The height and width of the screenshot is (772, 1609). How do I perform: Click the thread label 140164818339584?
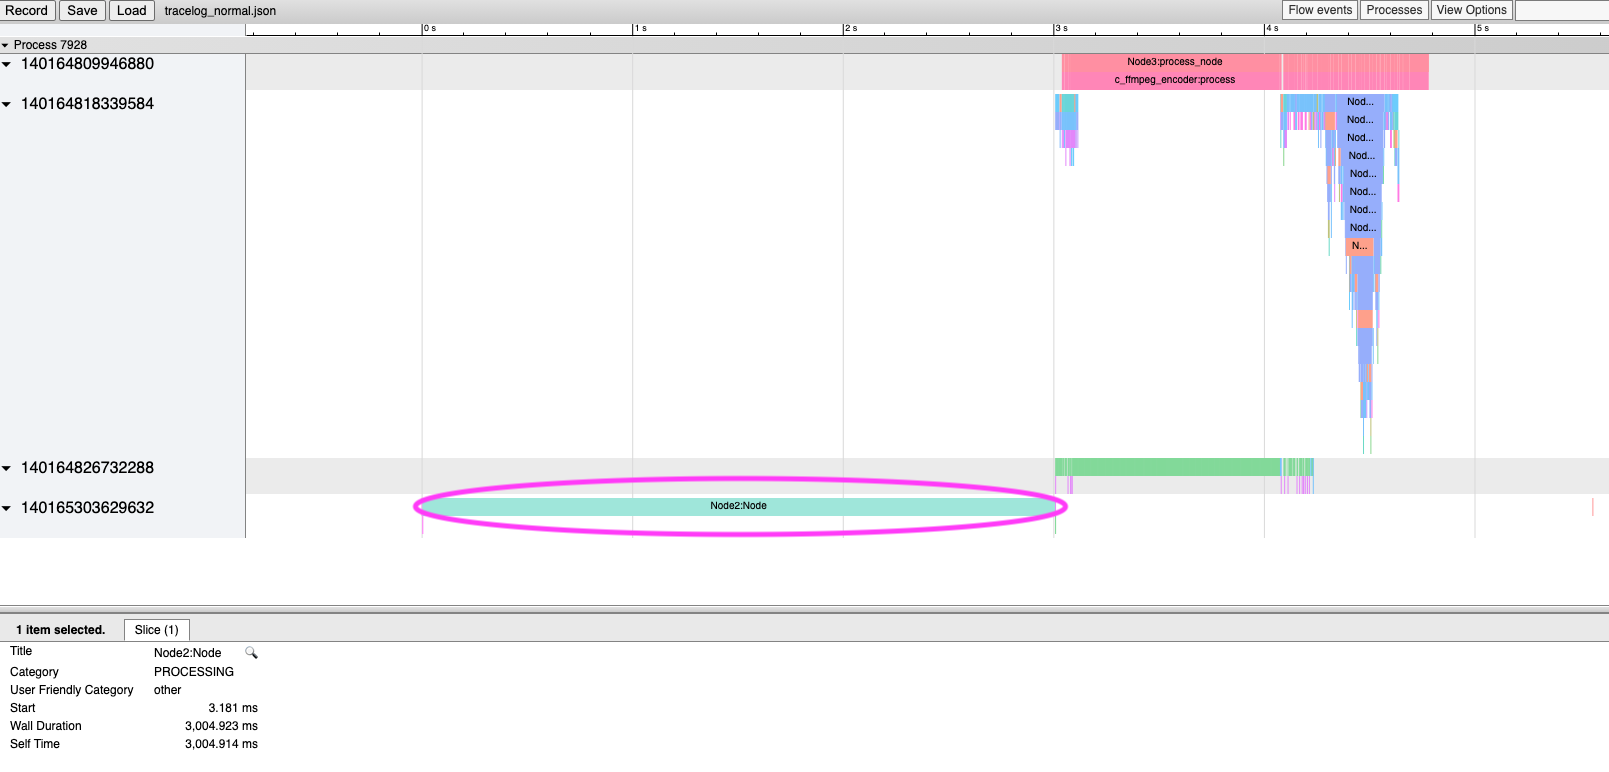[87, 104]
